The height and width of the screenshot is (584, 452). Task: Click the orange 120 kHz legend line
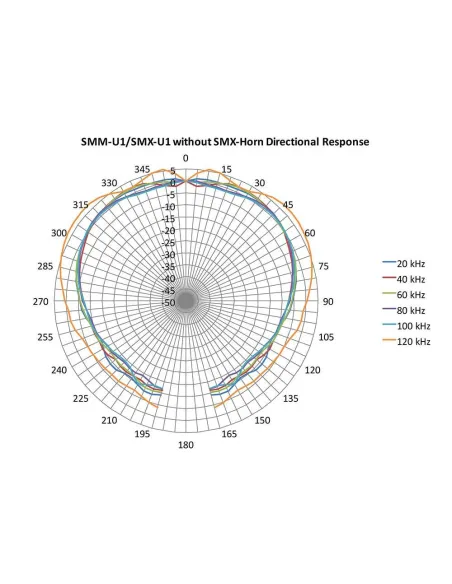389,340
